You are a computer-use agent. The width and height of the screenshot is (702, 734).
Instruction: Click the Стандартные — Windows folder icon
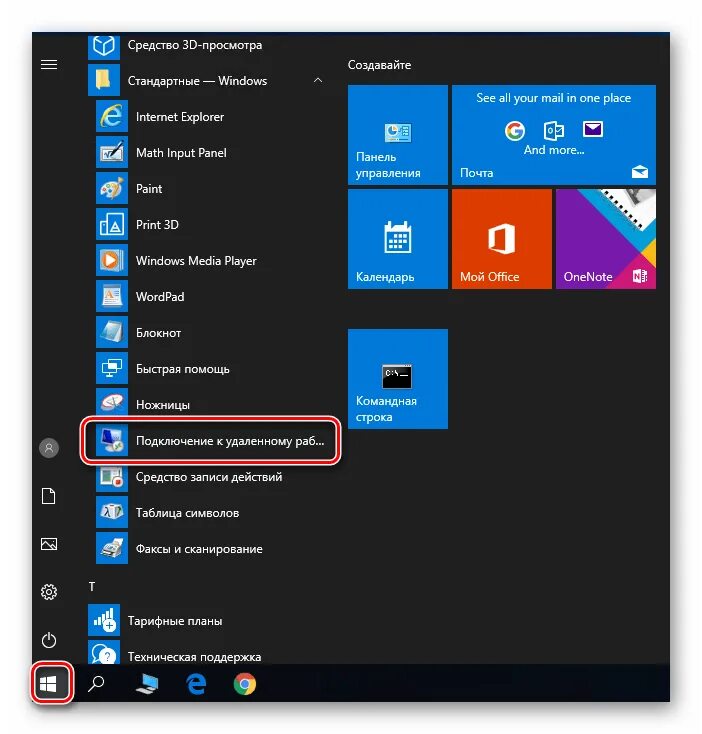104,81
